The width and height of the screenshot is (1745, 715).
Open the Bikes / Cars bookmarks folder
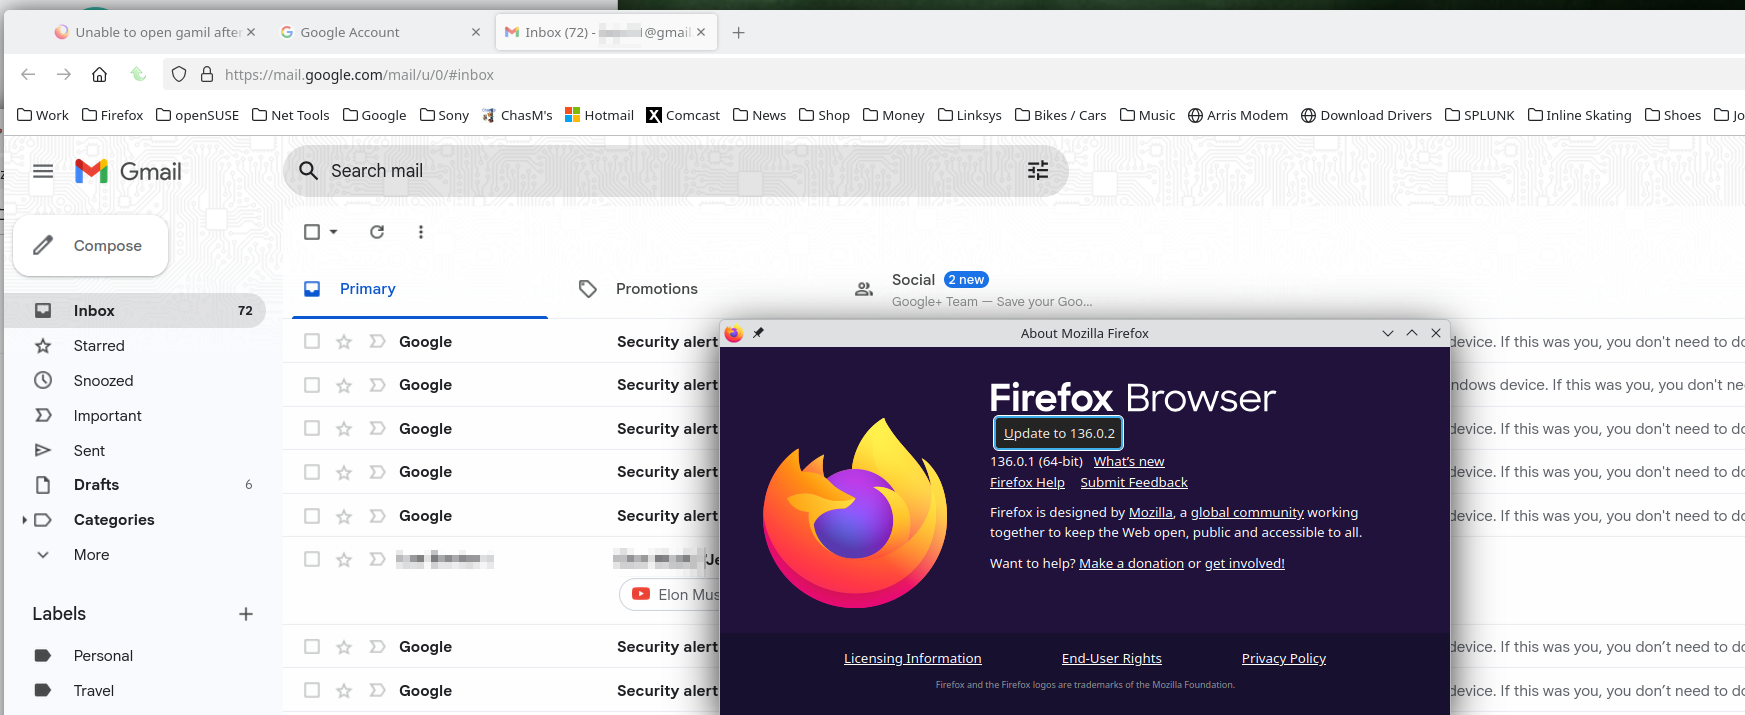(x=1060, y=115)
